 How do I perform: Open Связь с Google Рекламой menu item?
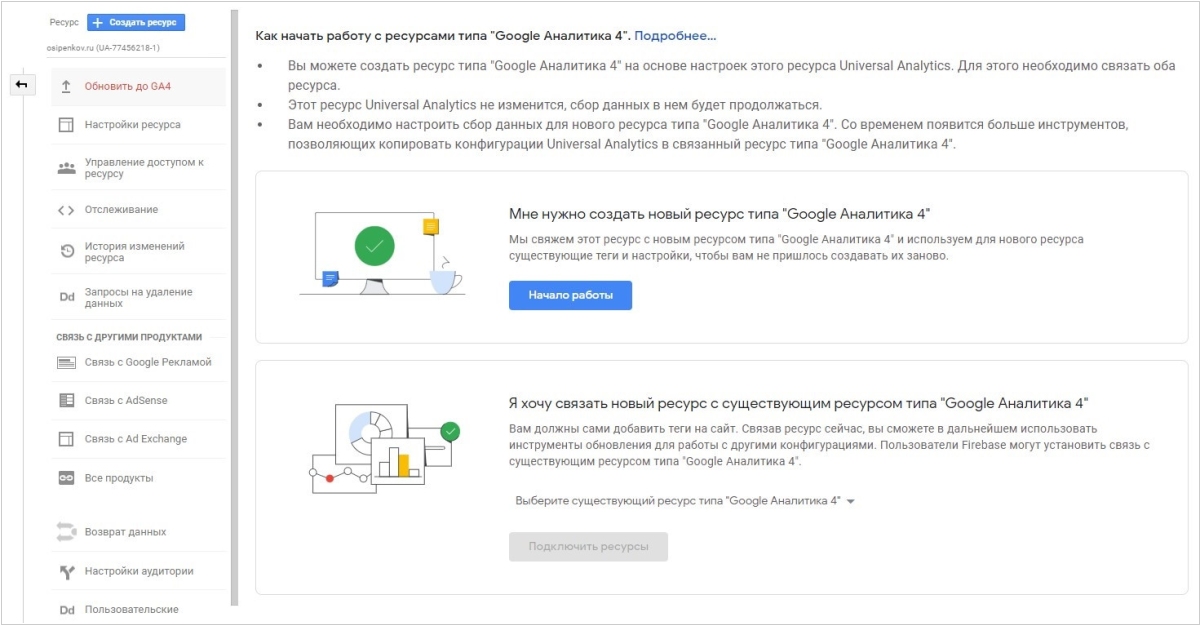148,362
